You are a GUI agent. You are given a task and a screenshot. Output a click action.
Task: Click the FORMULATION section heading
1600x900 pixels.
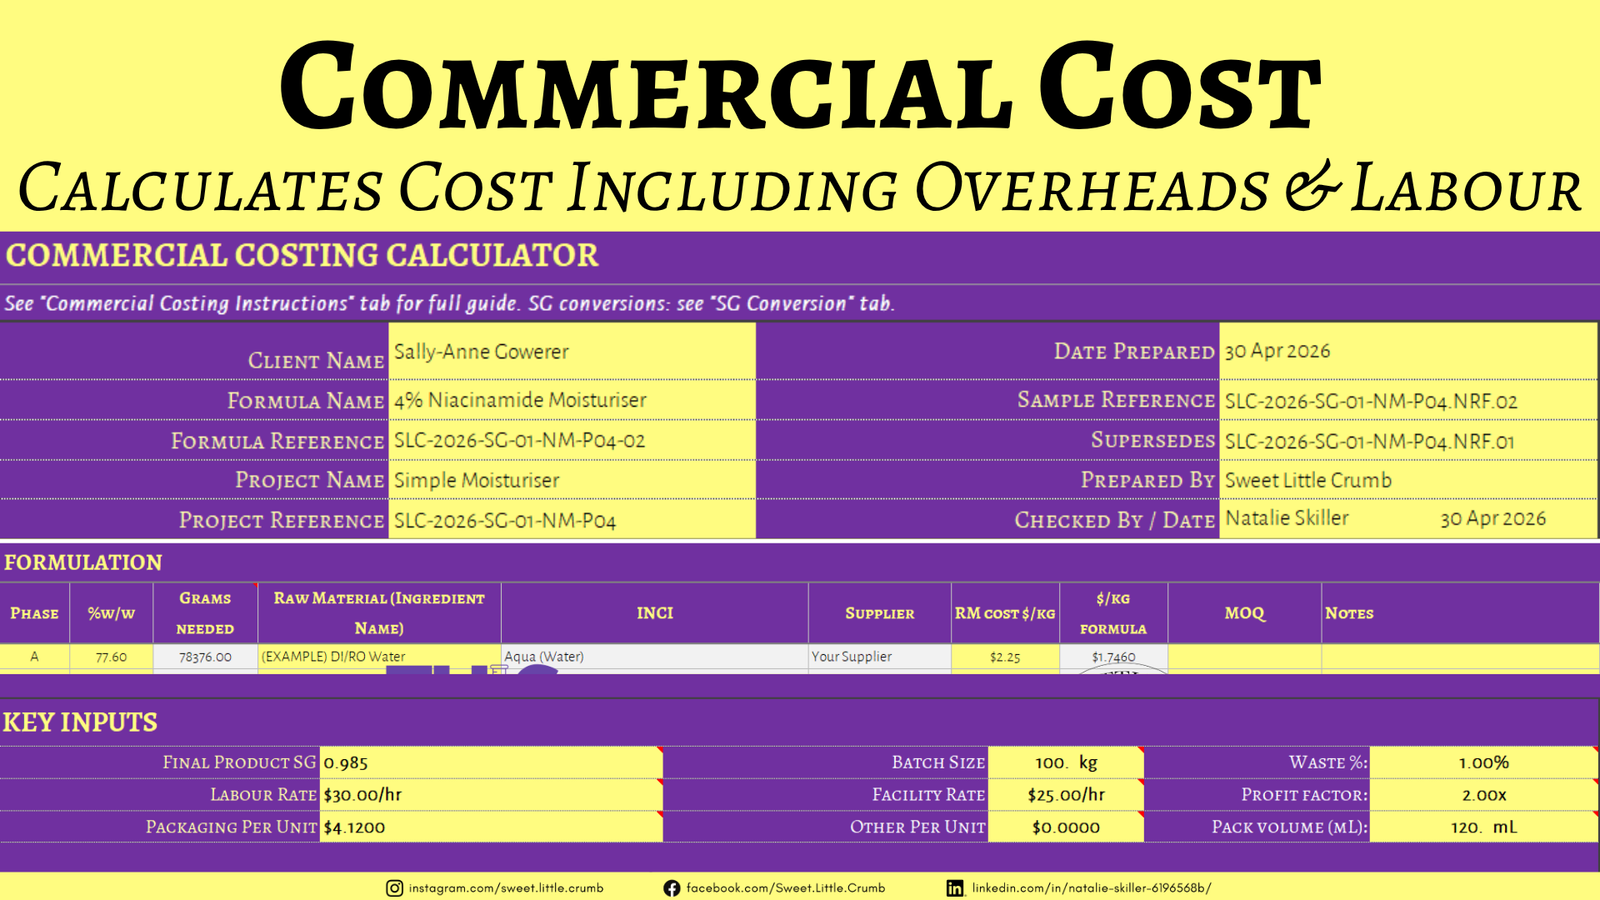83,562
